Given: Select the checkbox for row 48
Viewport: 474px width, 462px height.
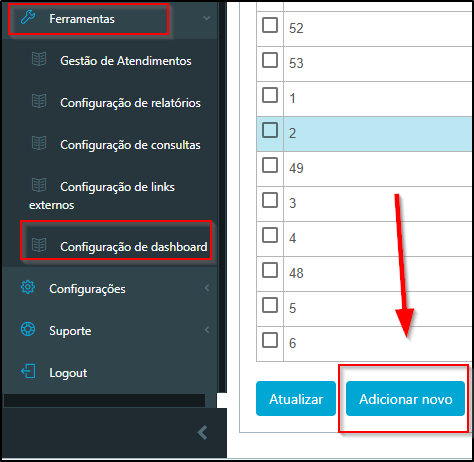Looking at the screenshot, I should [270, 270].
